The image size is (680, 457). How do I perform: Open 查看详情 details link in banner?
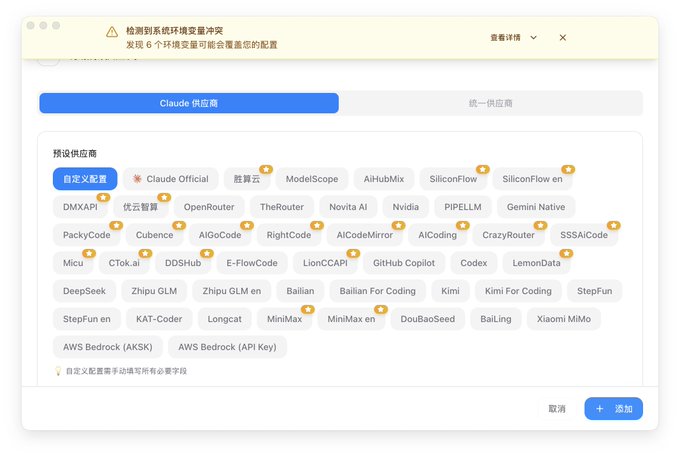[x=505, y=38]
